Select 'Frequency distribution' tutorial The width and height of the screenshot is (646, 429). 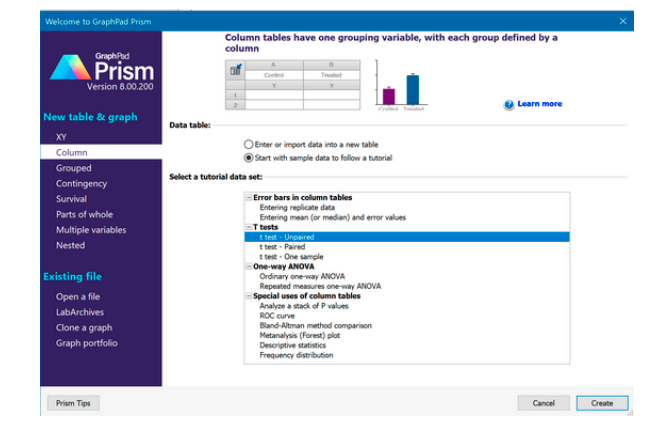tap(296, 355)
